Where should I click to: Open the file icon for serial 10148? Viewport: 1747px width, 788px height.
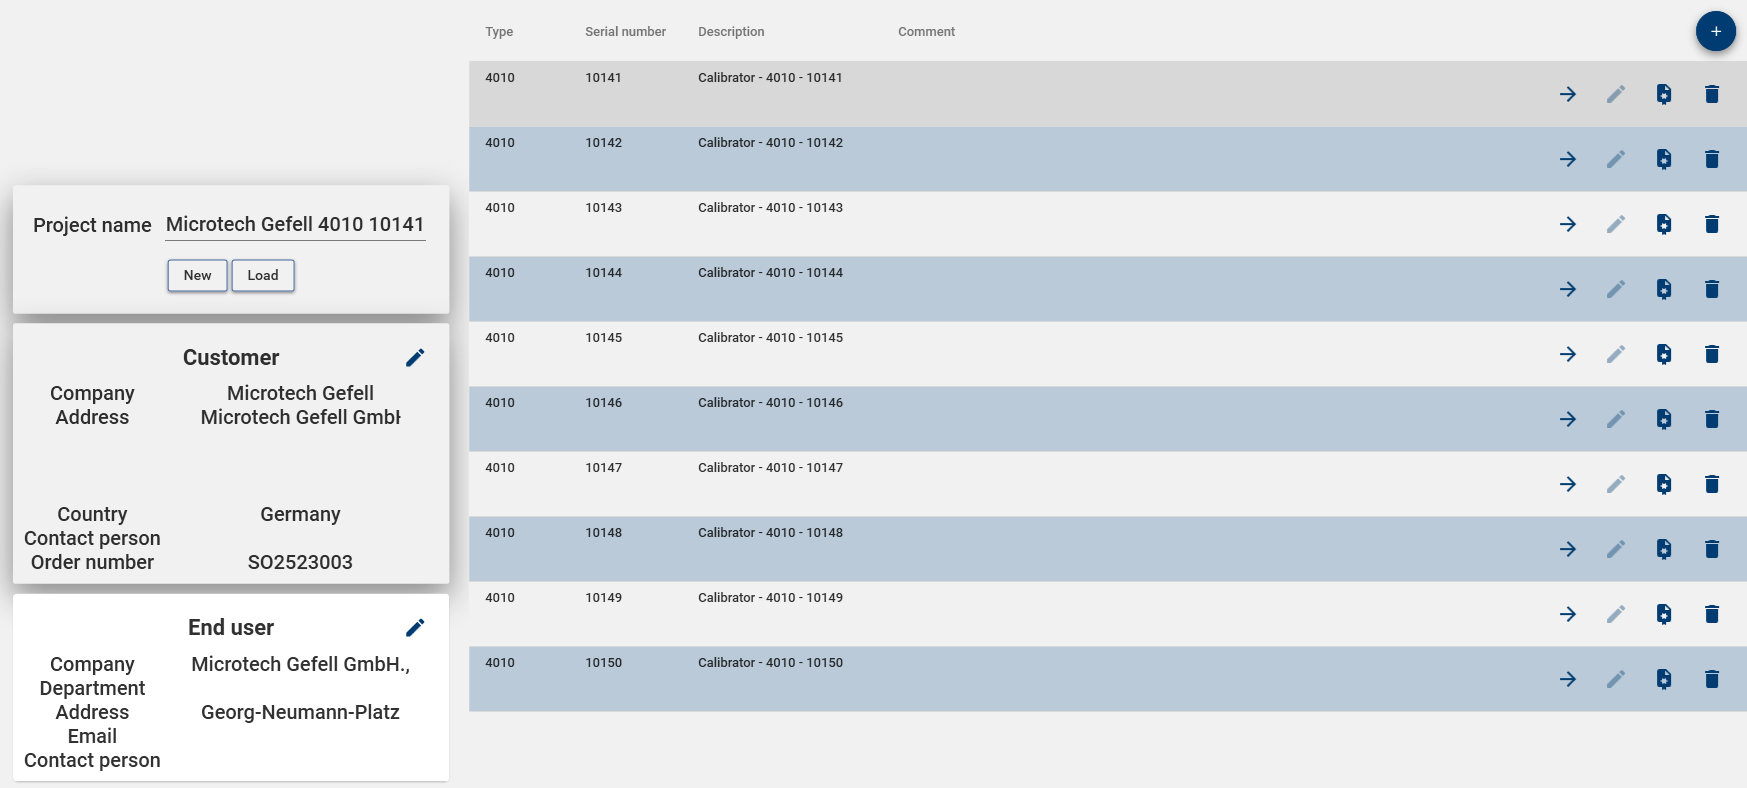(1664, 549)
